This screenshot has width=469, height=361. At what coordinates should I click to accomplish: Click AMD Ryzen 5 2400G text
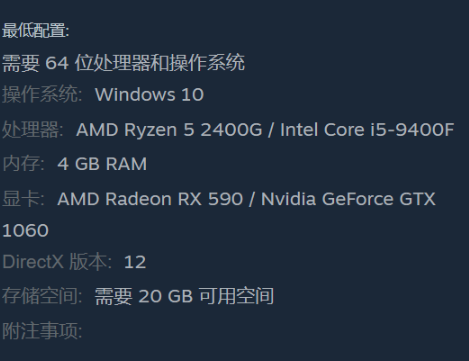(x=169, y=129)
